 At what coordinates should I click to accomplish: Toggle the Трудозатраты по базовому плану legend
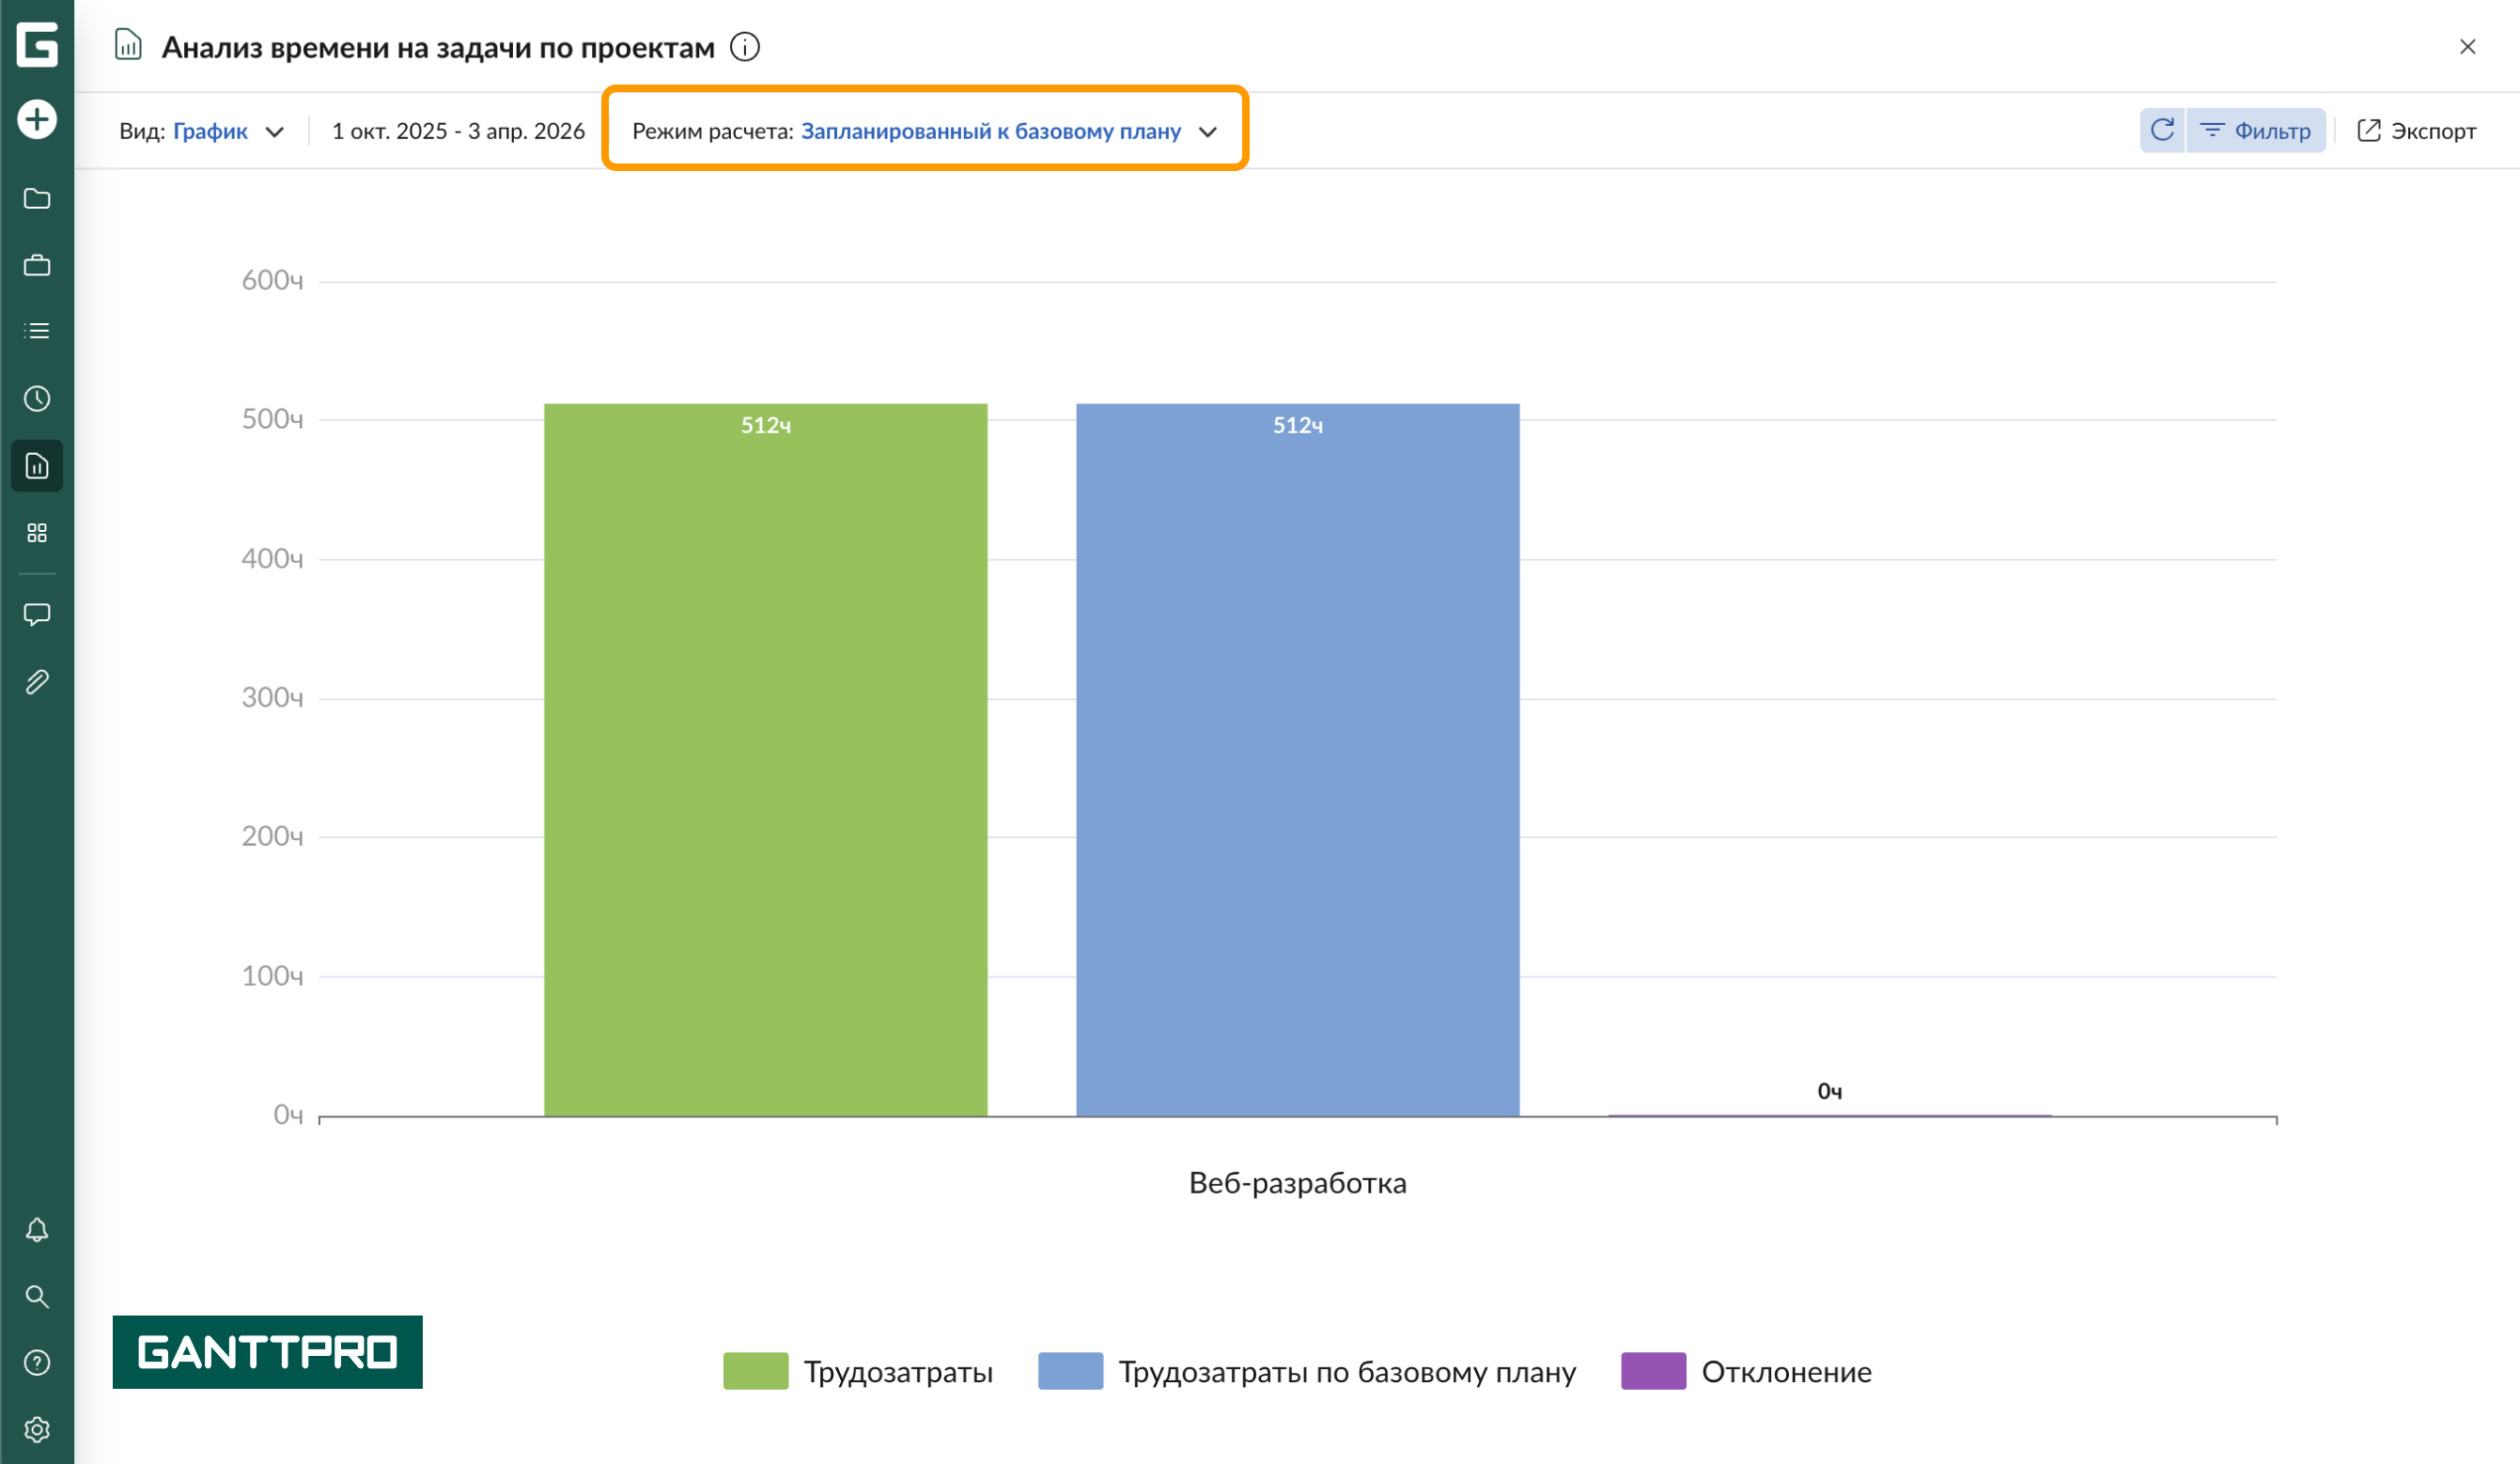tap(1307, 1371)
